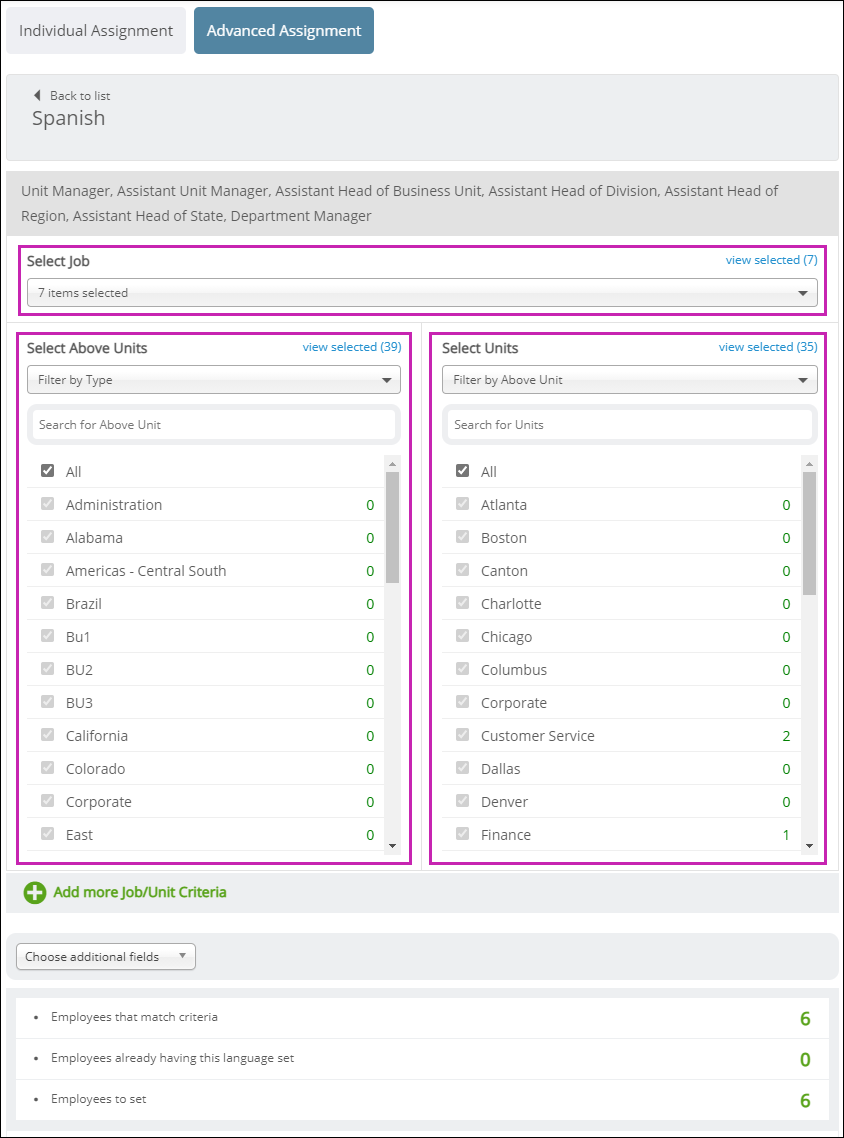Image resolution: width=844 pixels, height=1138 pixels.
Task: Toggle the Colorado checkbox
Action: coord(48,768)
